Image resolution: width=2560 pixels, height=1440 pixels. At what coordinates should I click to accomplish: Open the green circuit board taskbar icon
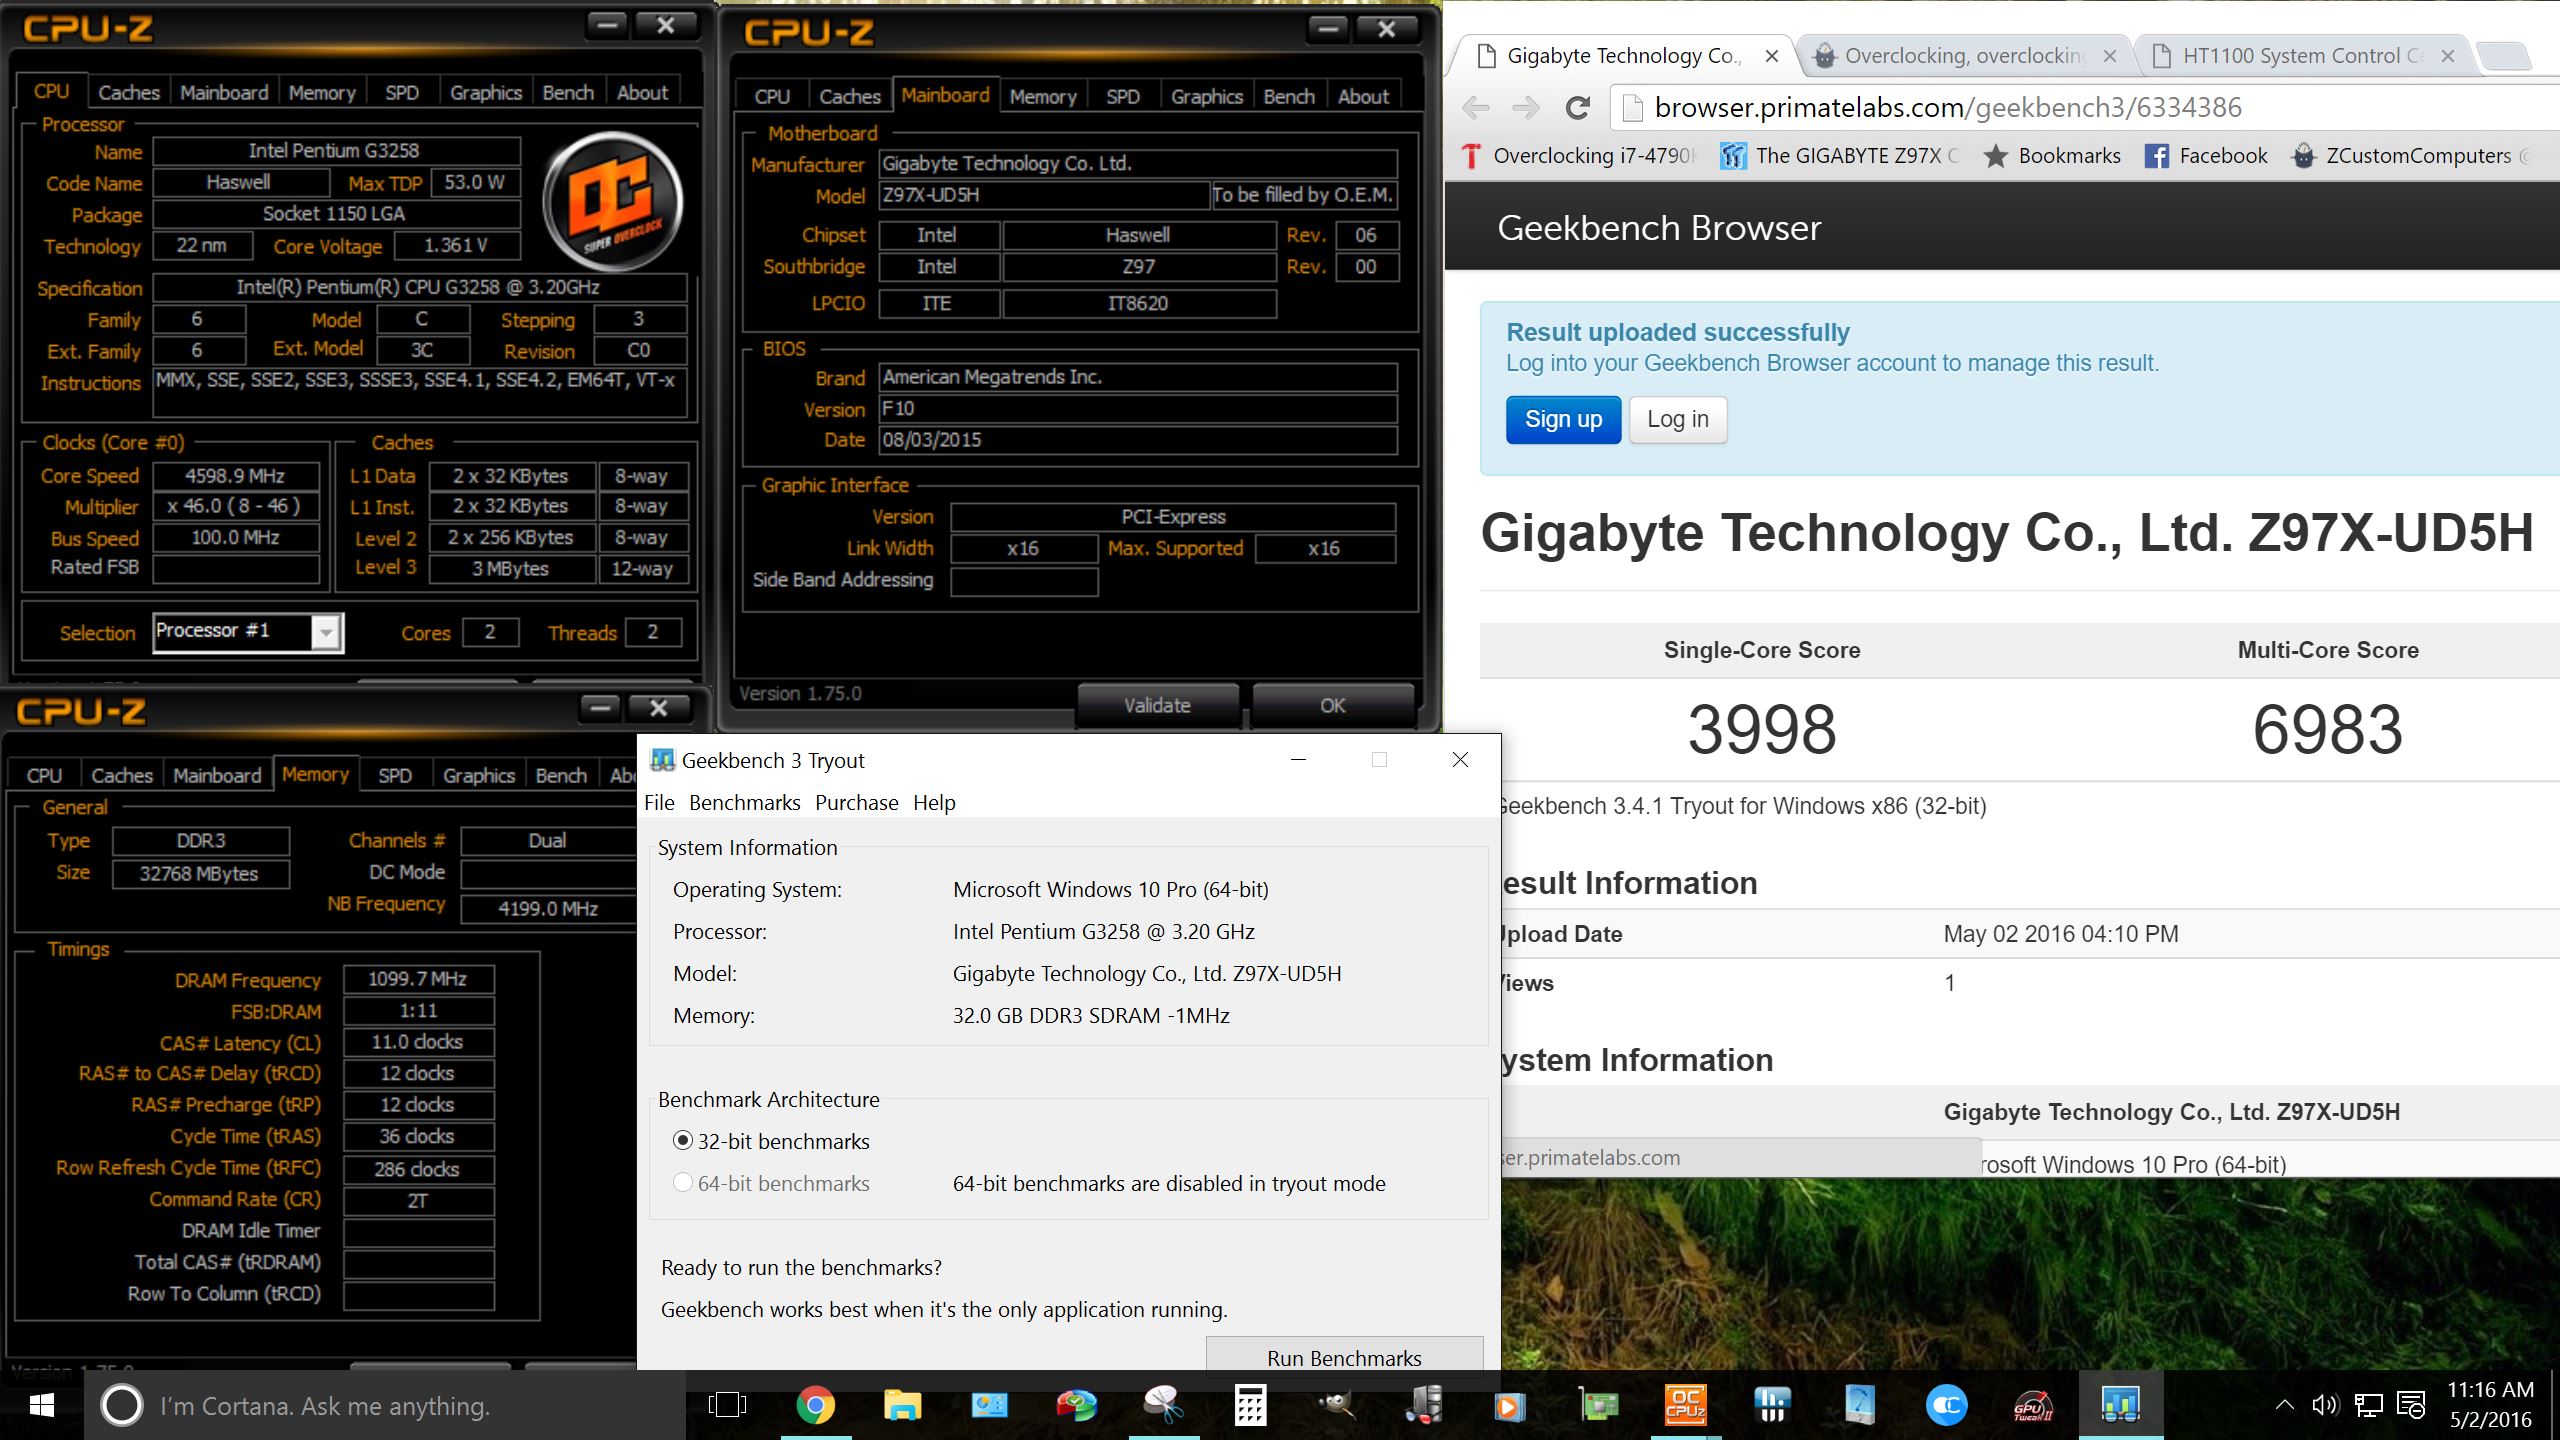point(1598,1406)
